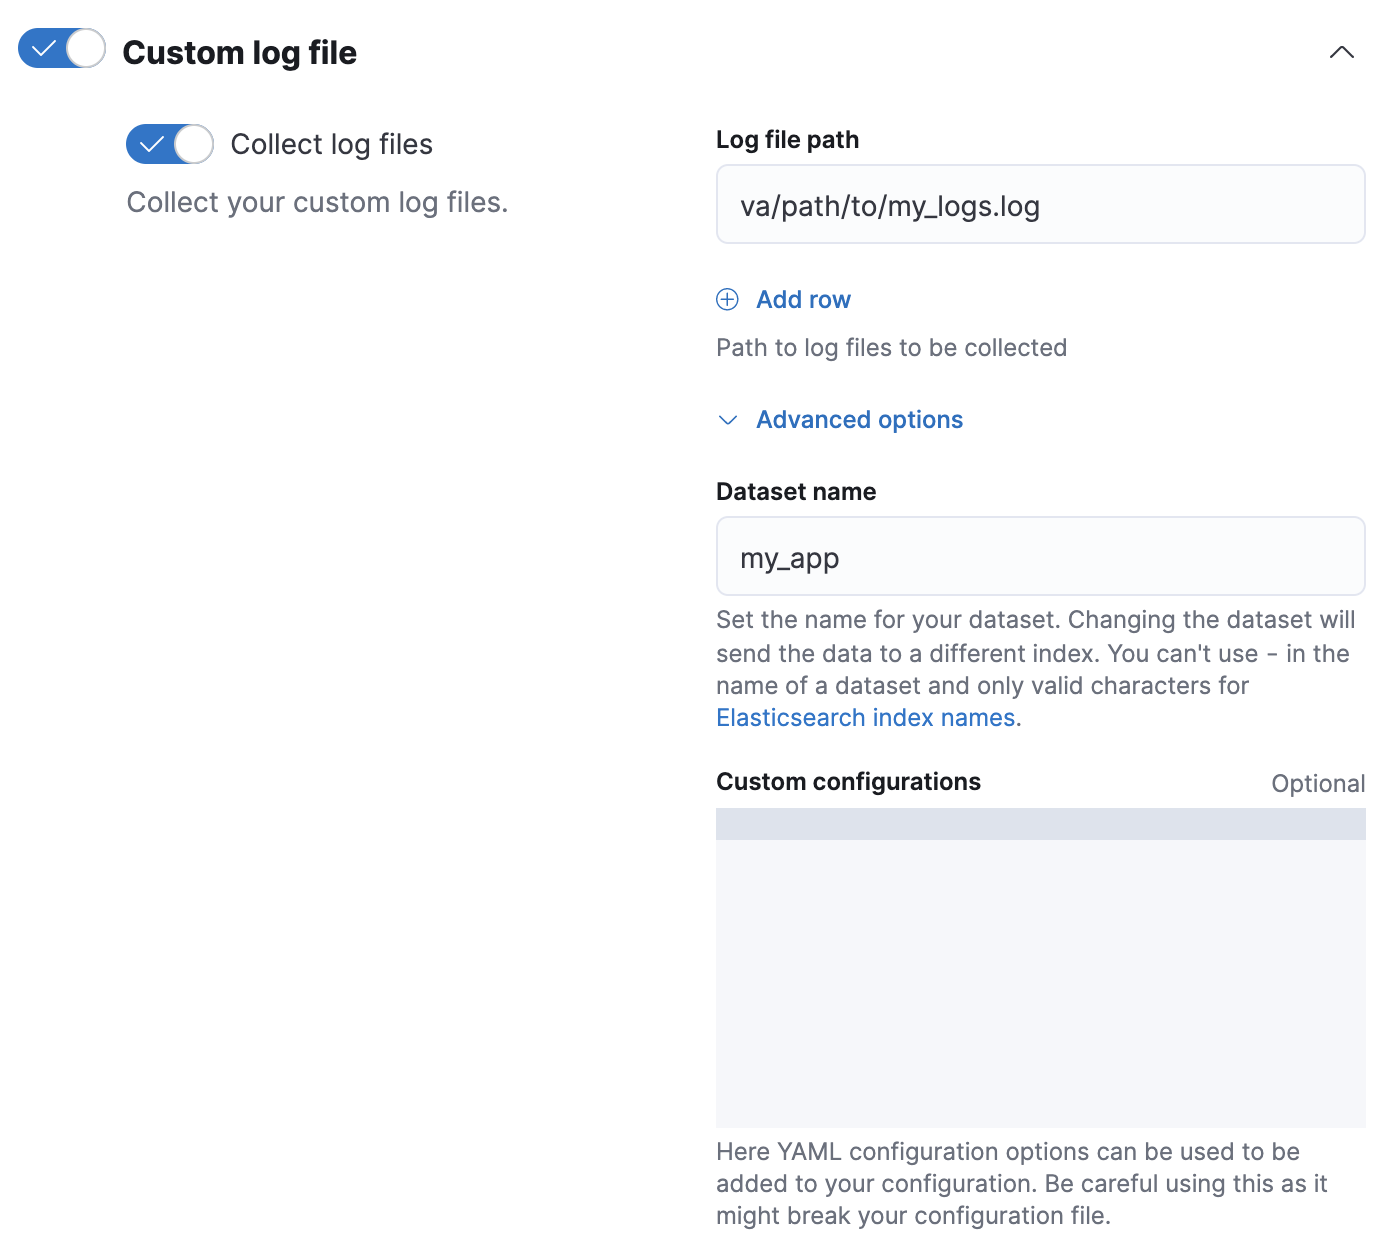This screenshot has height=1260, width=1376.
Task: Click the gray toolbar above the YAML editor
Action: click(1040, 825)
